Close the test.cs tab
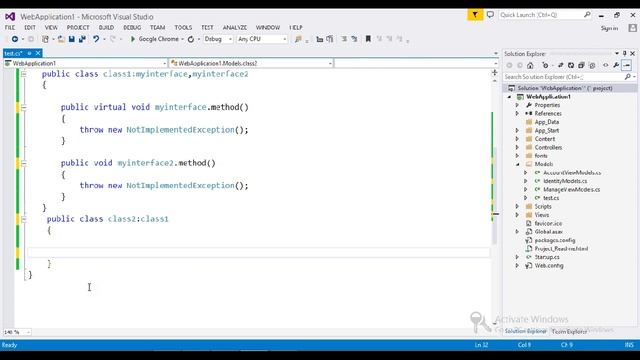640x360 pixels. 38,53
